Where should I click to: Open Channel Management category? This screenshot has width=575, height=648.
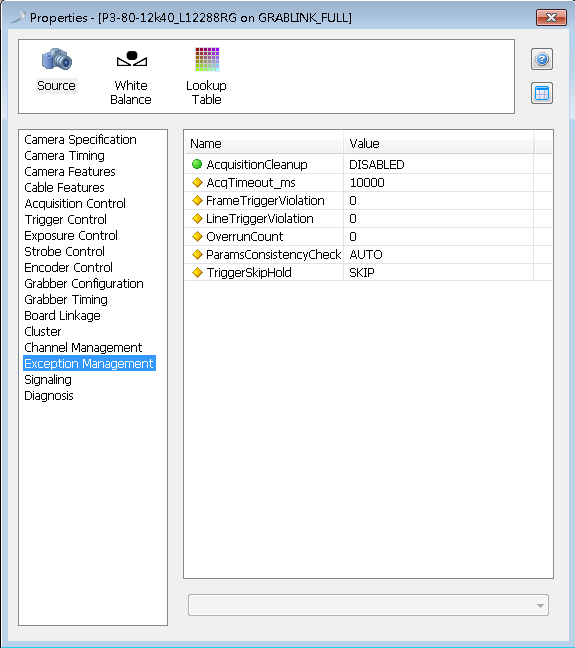(x=83, y=348)
